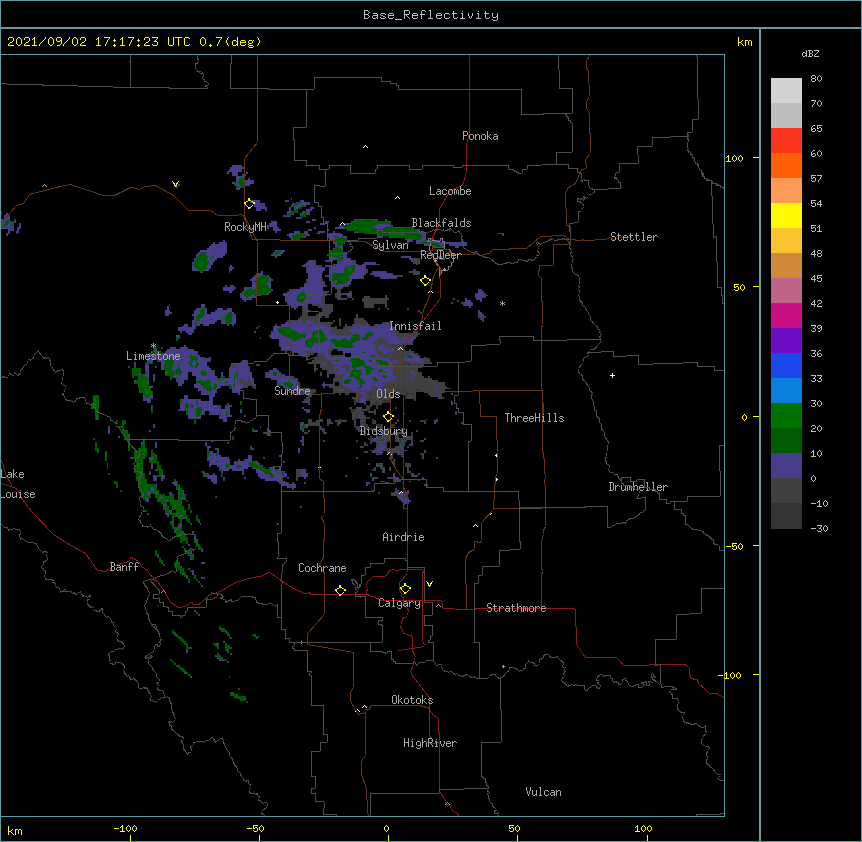Click the asterisk marker above Limestone

tap(153, 346)
